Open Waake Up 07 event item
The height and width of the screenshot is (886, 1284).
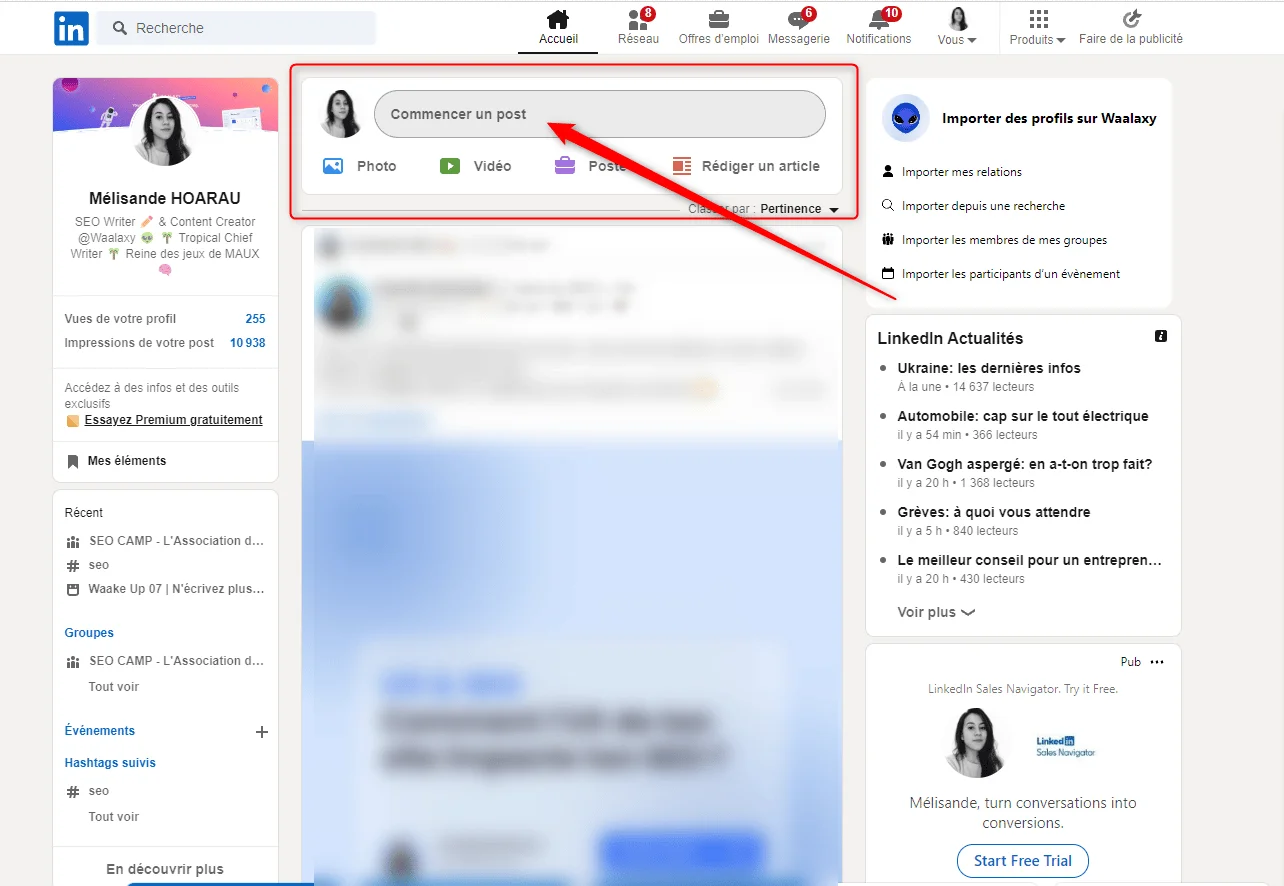166,589
